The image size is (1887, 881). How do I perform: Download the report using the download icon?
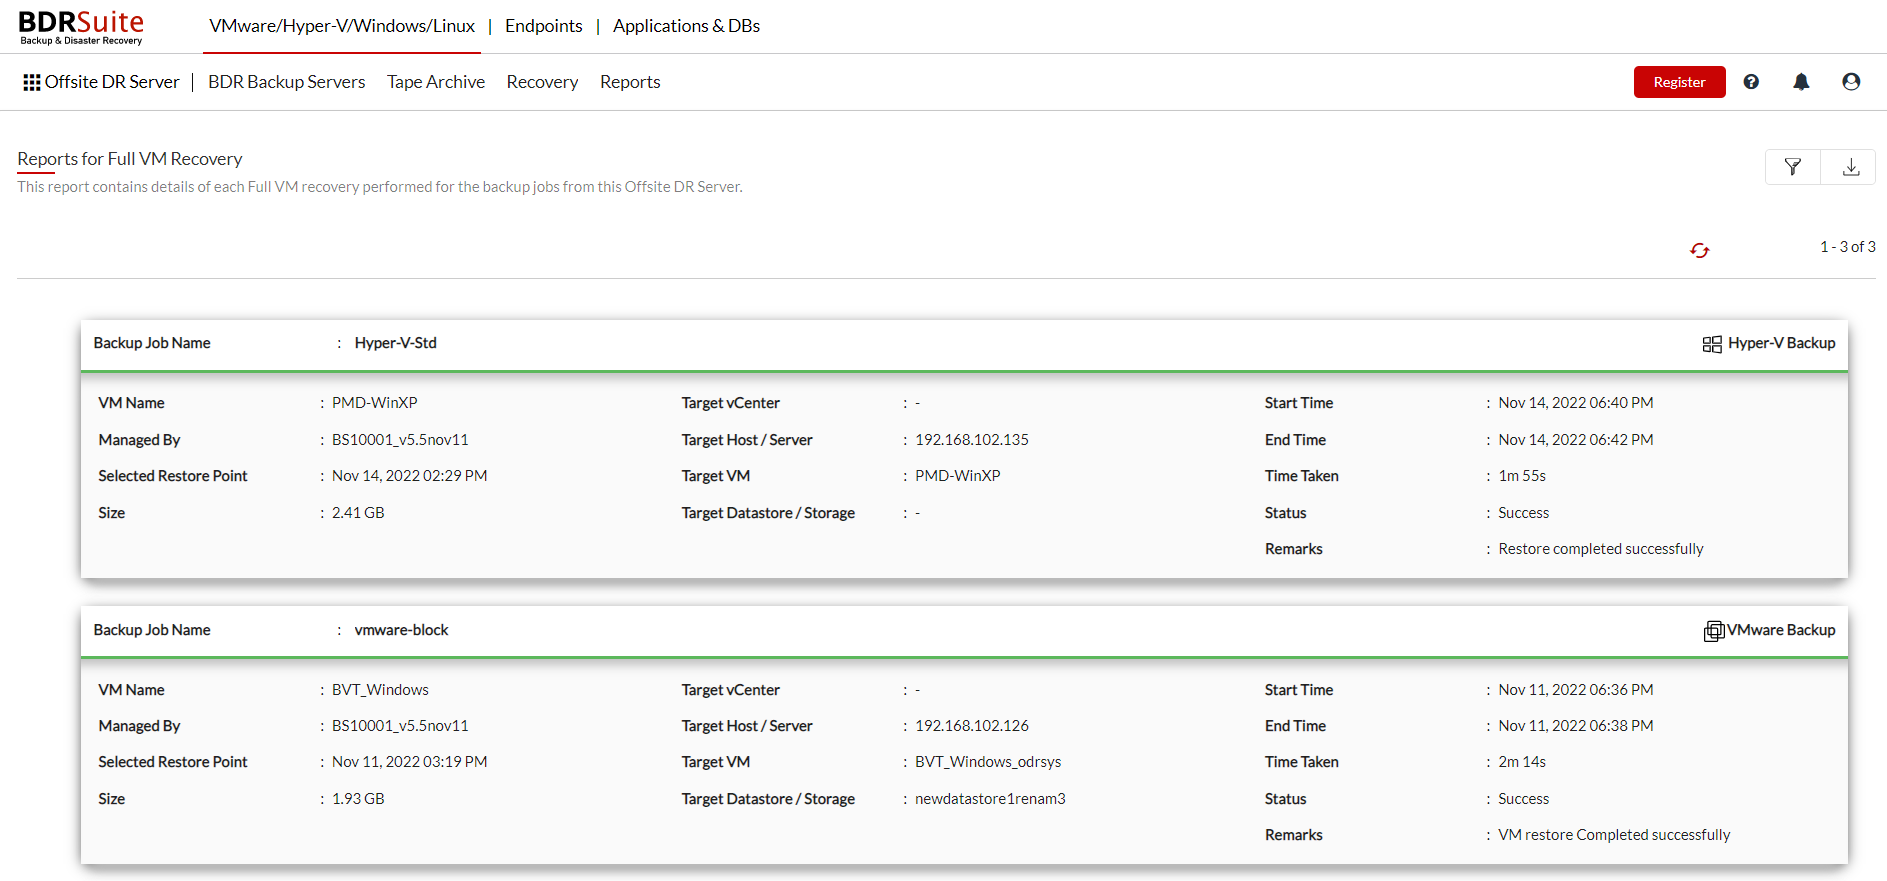(x=1850, y=167)
